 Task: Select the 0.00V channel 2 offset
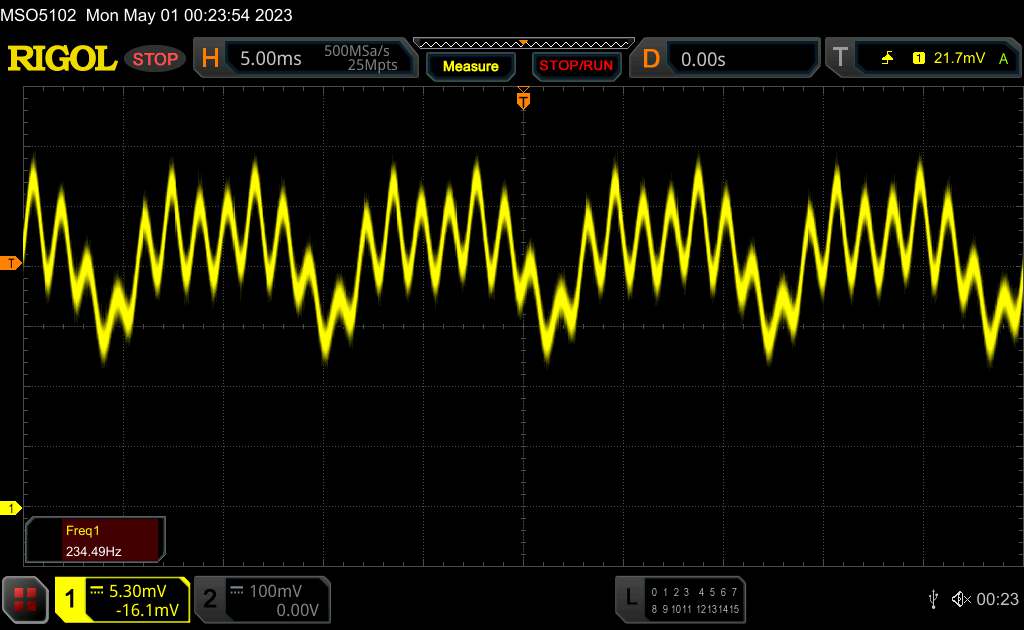pos(297,610)
